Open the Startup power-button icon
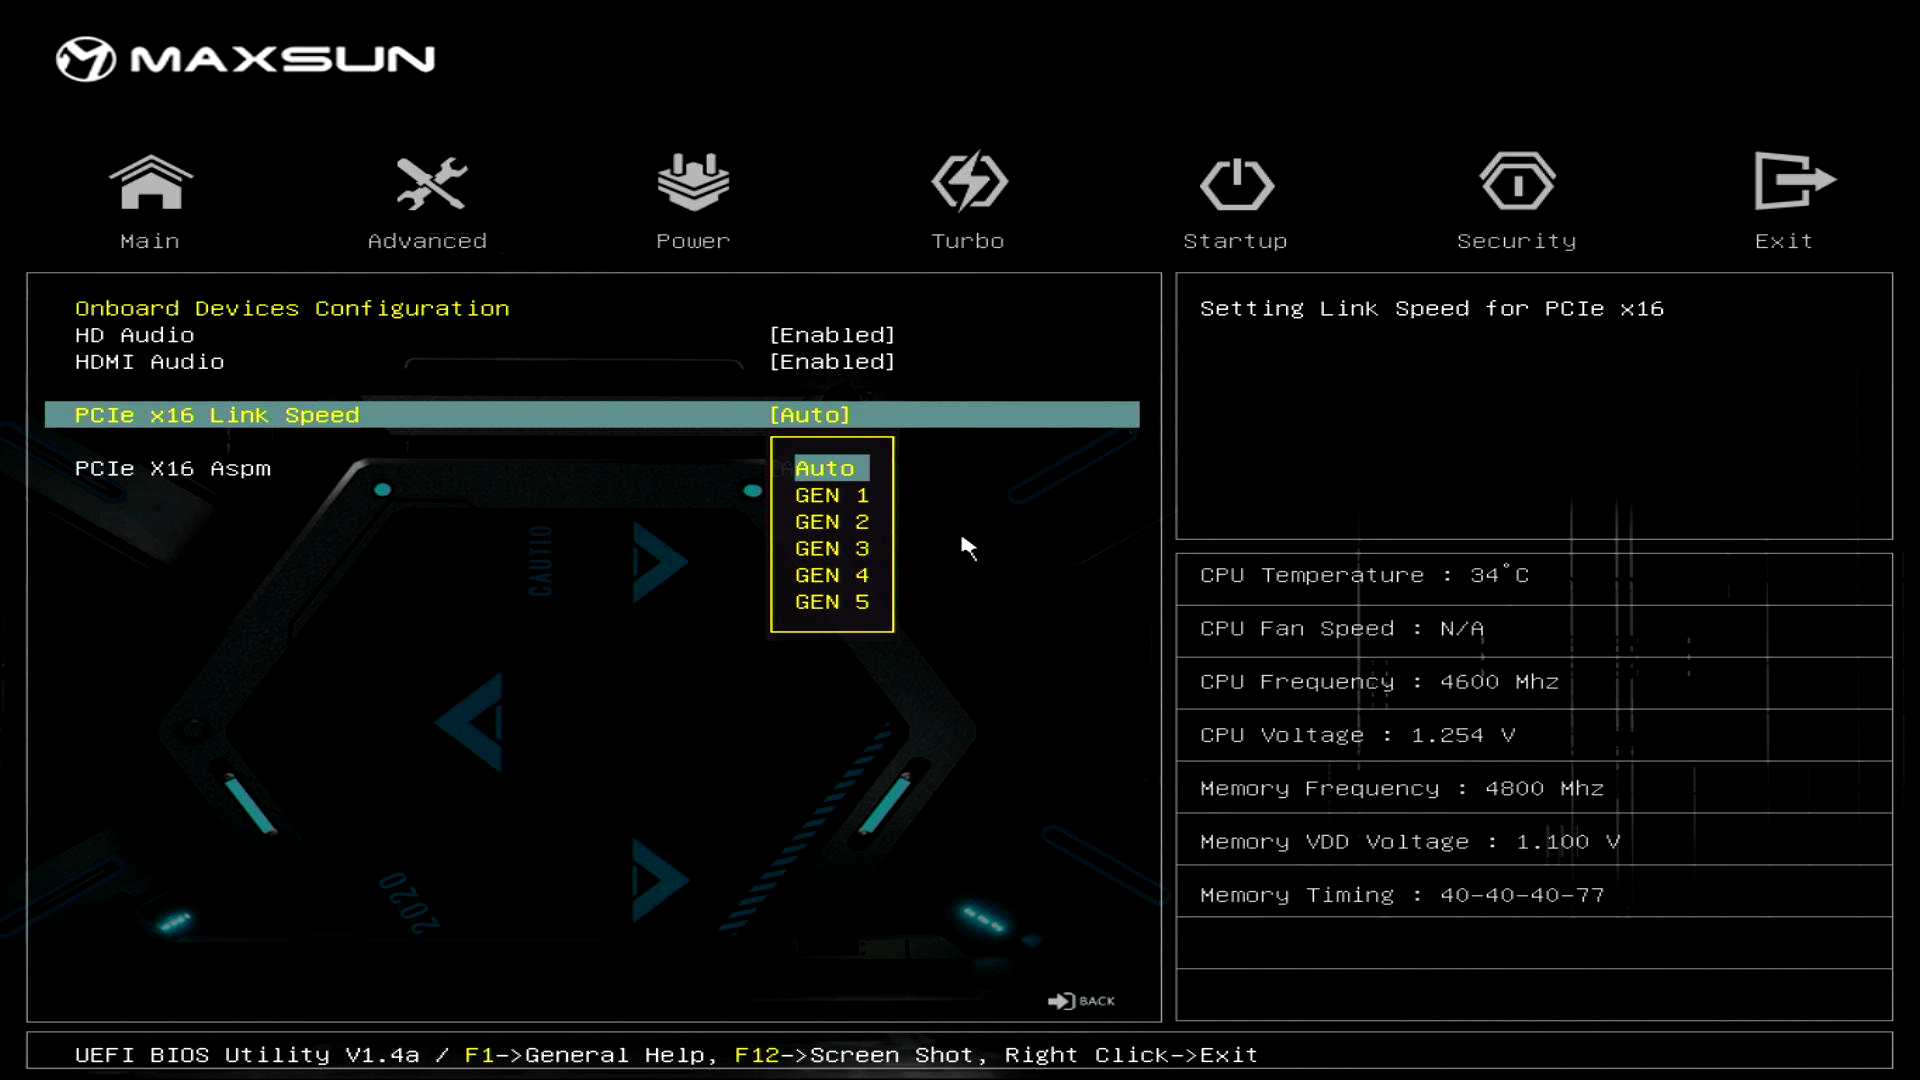Screen dimensions: 1920x1080 pyautogui.click(x=1236, y=183)
